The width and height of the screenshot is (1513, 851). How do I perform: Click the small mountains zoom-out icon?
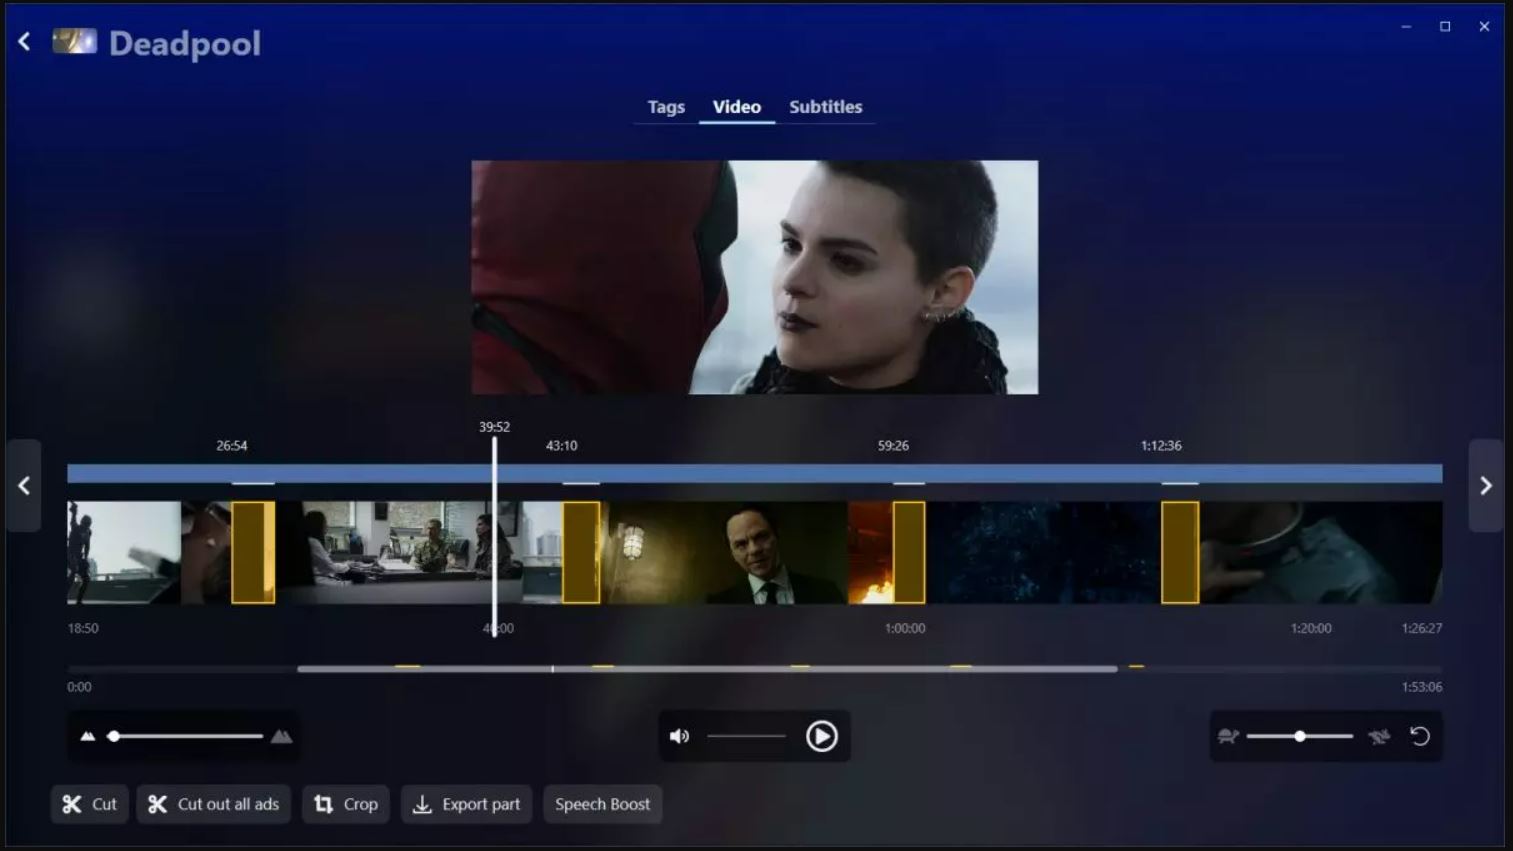[x=88, y=737]
